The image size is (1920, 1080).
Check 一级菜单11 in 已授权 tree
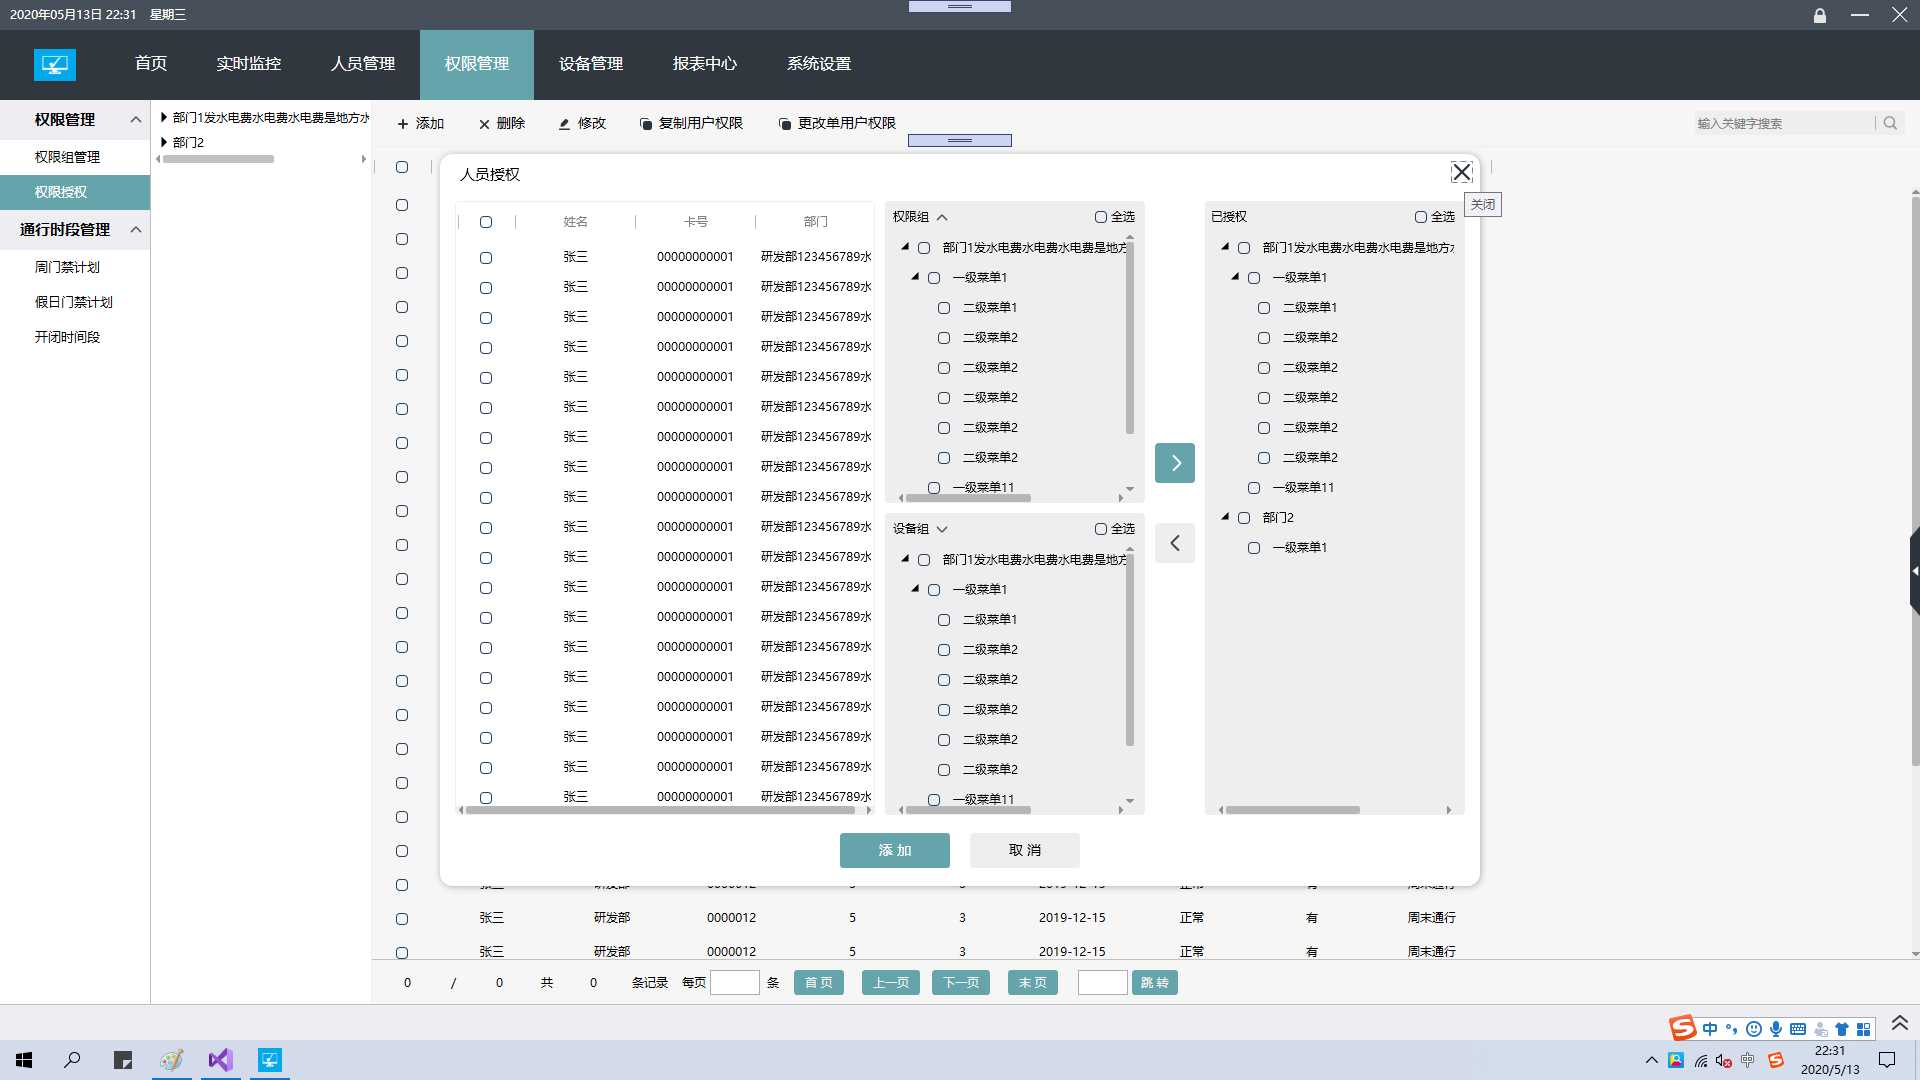click(1254, 488)
